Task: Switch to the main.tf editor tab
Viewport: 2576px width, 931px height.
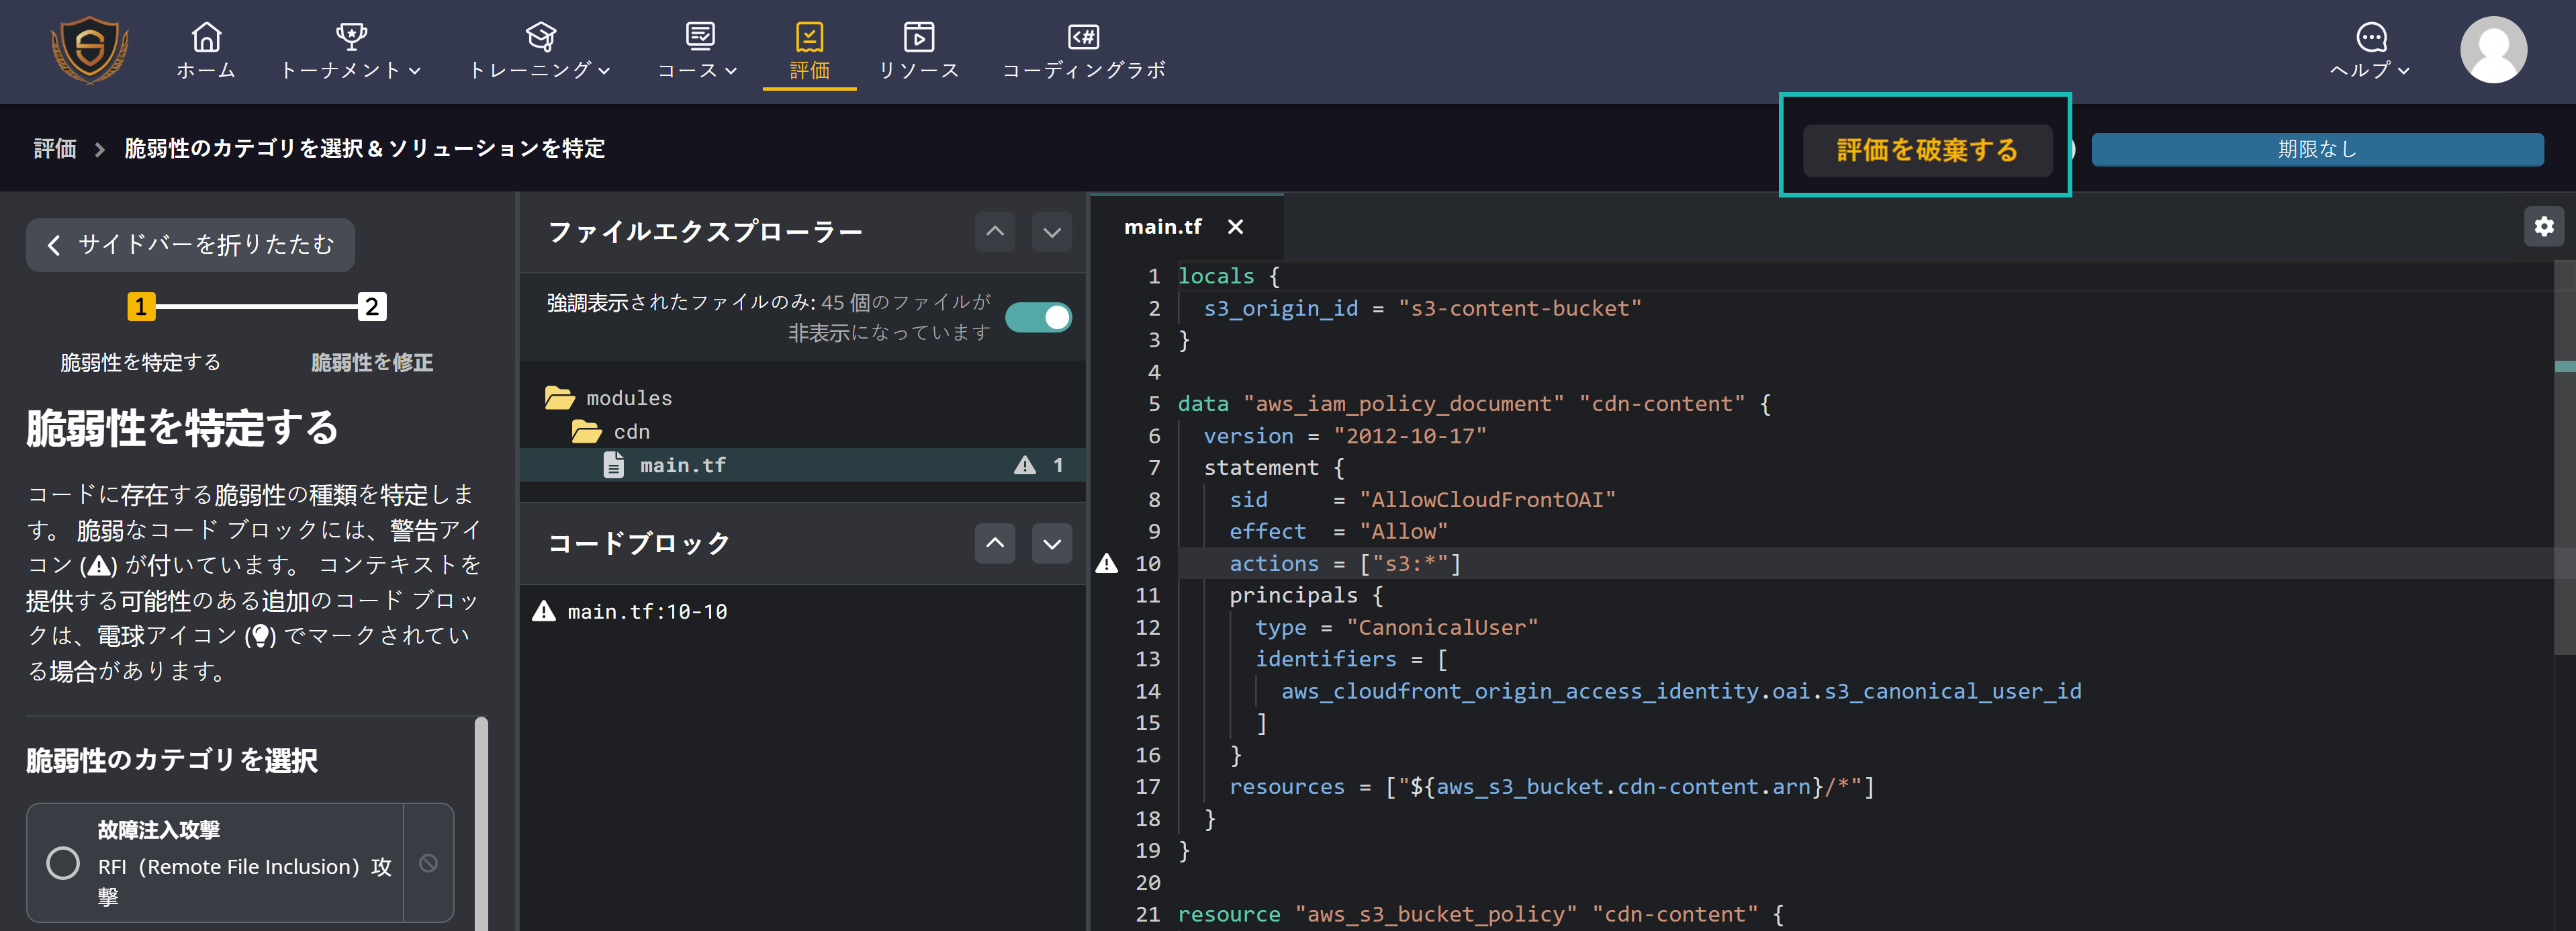Action: click(1162, 227)
